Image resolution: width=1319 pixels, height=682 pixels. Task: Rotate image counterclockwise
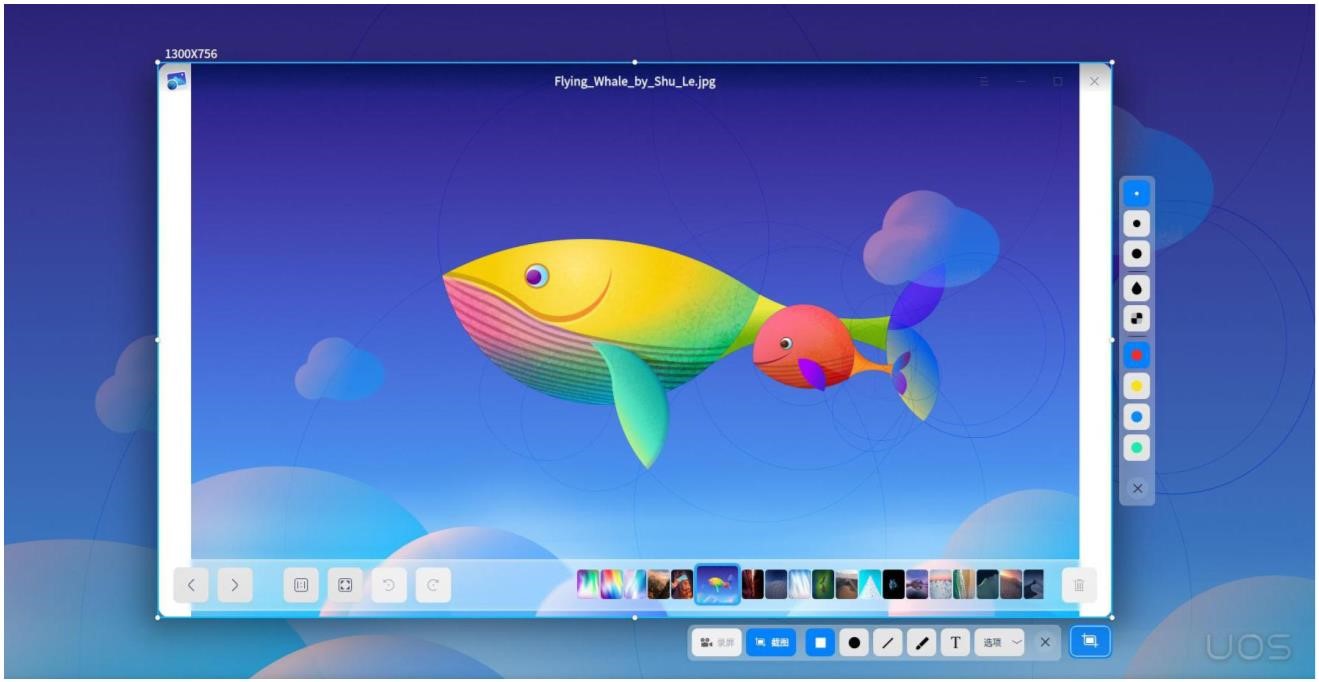(389, 585)
